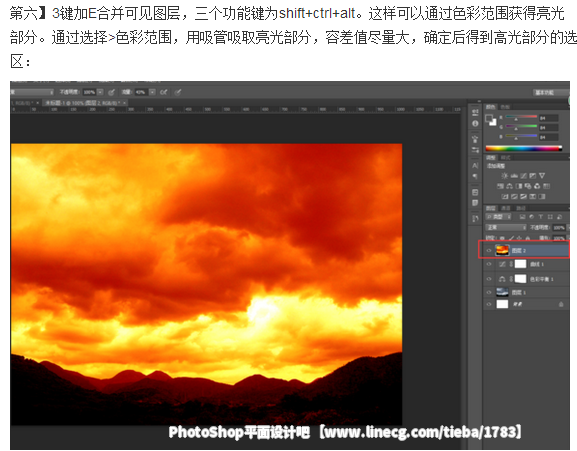Filter layers by adjustment layer icon
The height and width of the screenshot is (451, 577).
pos(531,217)
